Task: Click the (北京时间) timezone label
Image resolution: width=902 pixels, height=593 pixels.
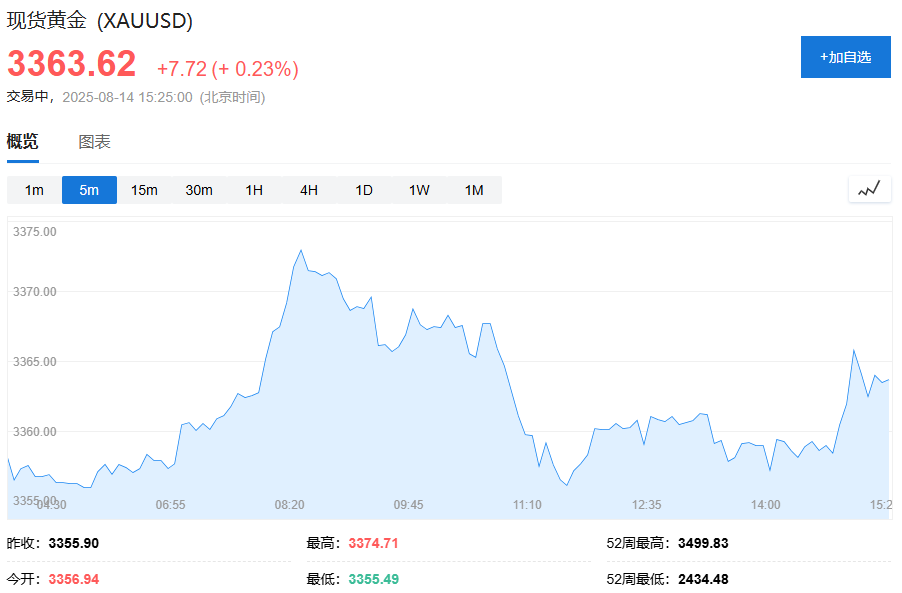Action: coord(232,97)
